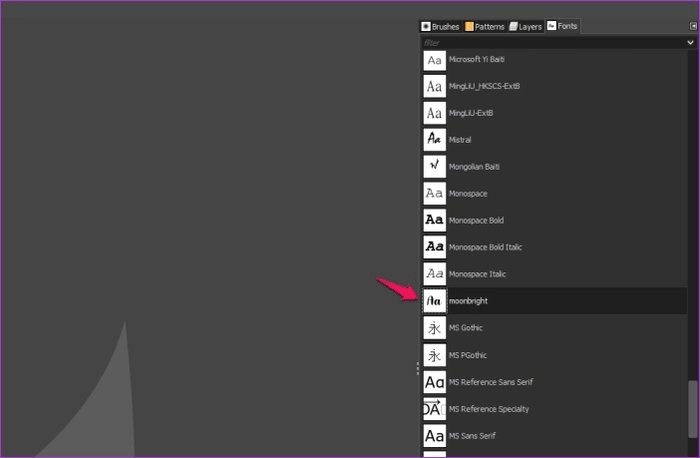This screenshot has width=700, height=458.
Task: Click the MS PGothic font name
Action: click(x=468, y=355)
